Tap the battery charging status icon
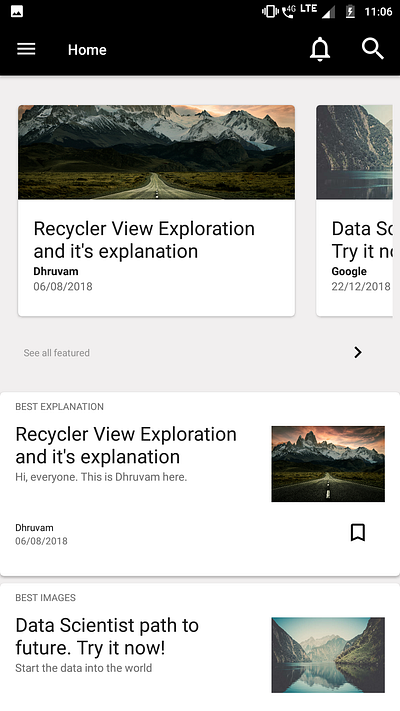 [350, 11]
